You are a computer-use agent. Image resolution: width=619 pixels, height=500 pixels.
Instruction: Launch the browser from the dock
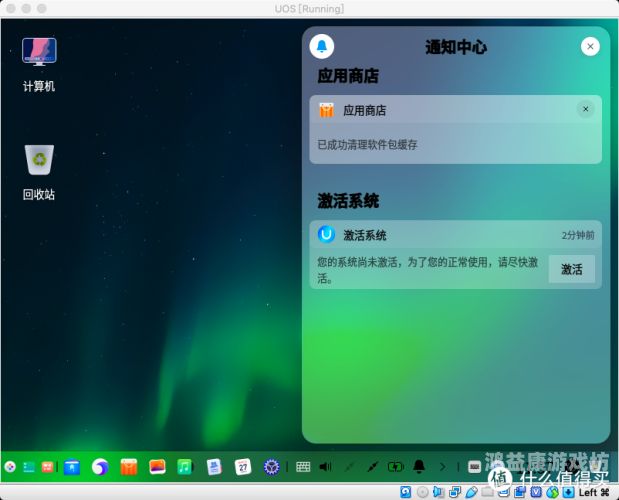pyautogui.click(x=100, y=467)
